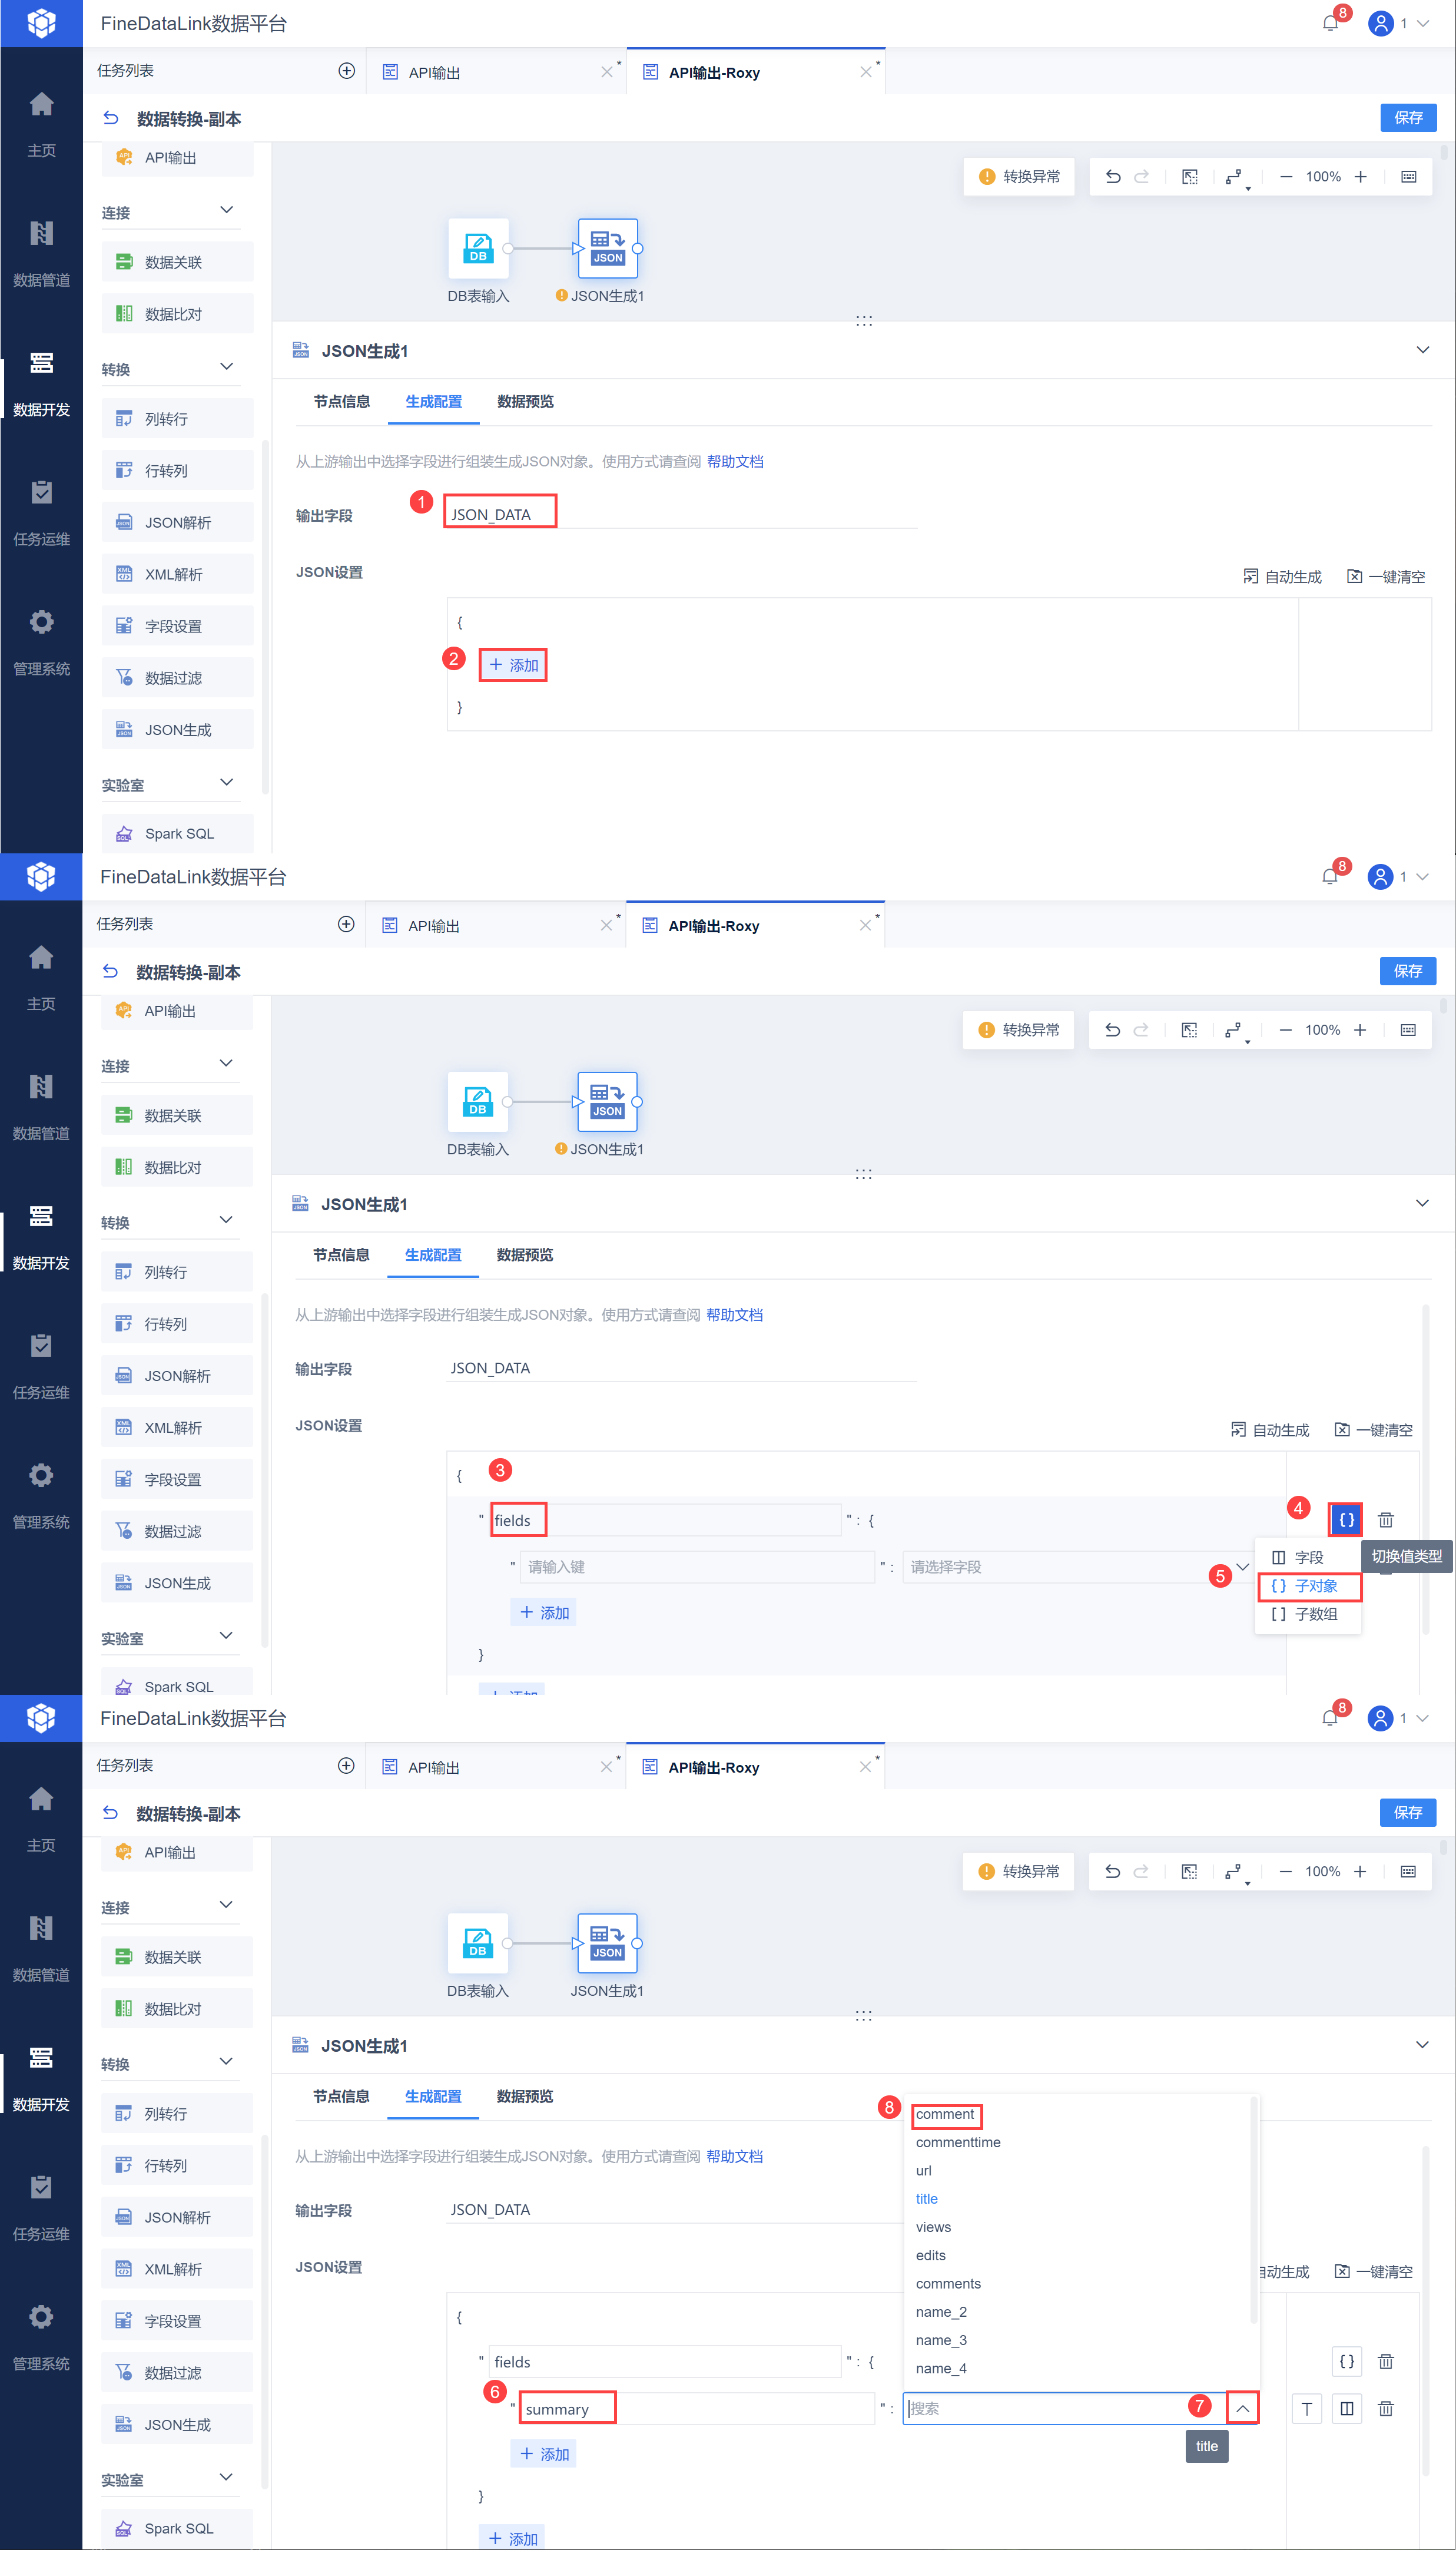1456x2550 pixels.
Task: Click the plus icon beside 任务列表
Action: pos(346,71)
